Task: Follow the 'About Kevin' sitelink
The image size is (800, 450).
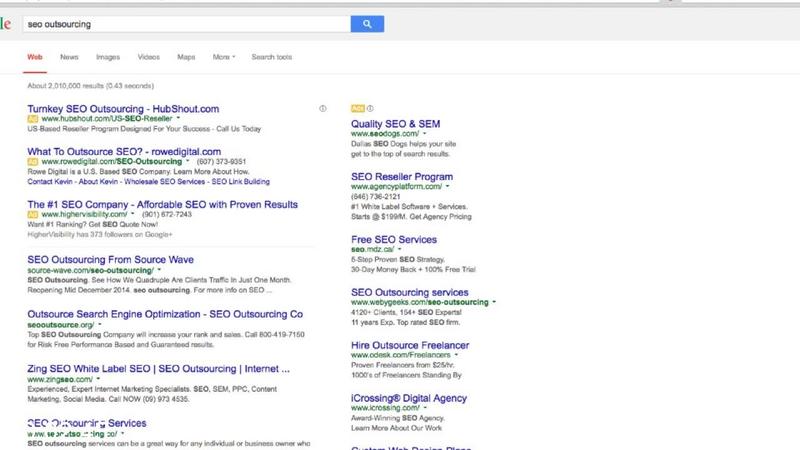Action: (99, 182)
